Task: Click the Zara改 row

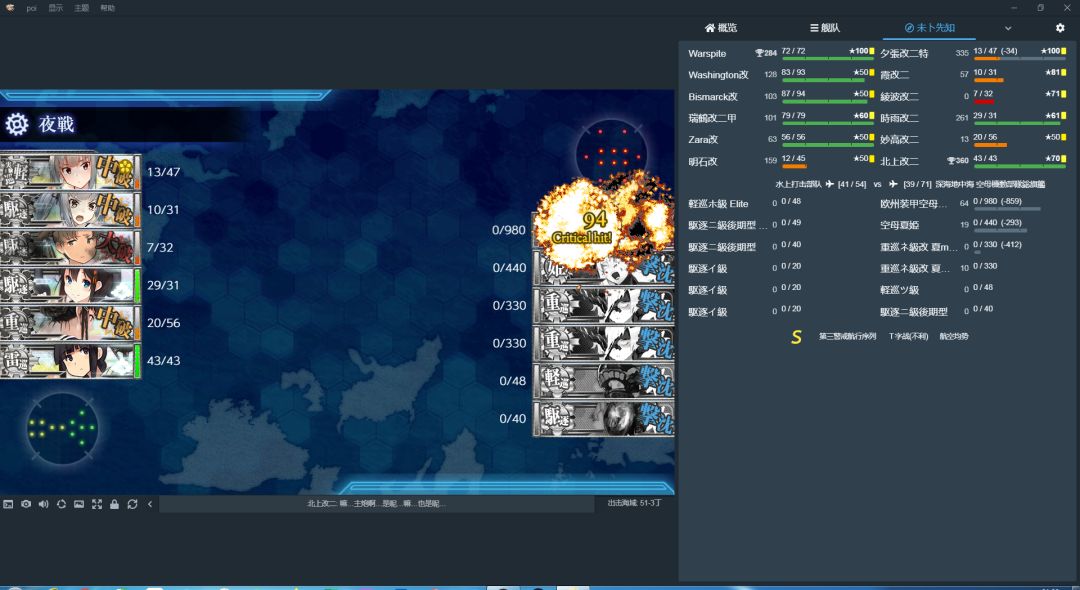Action: click(780, 139)
